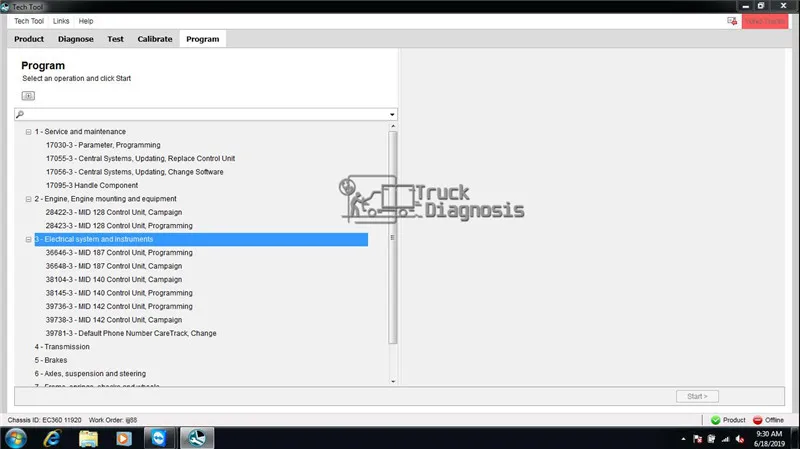Collapse 1 - Service and maintenance node
Viewport: 800px width, 449px height.
tap(29, 132)
